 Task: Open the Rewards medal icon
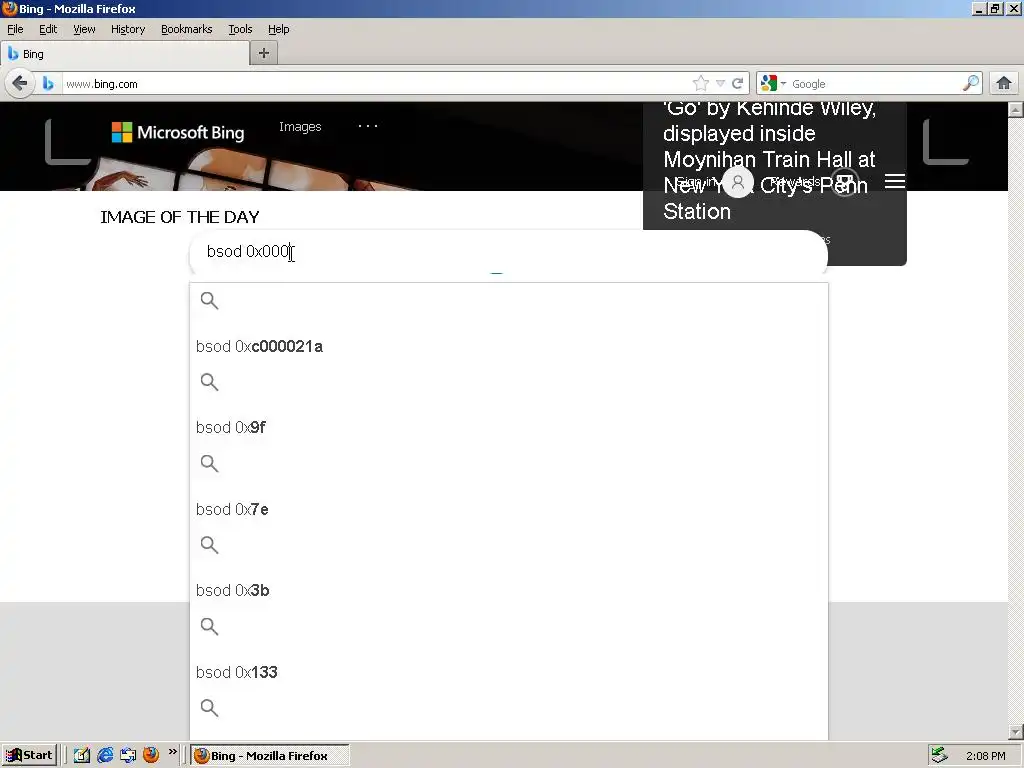point(844,182)
